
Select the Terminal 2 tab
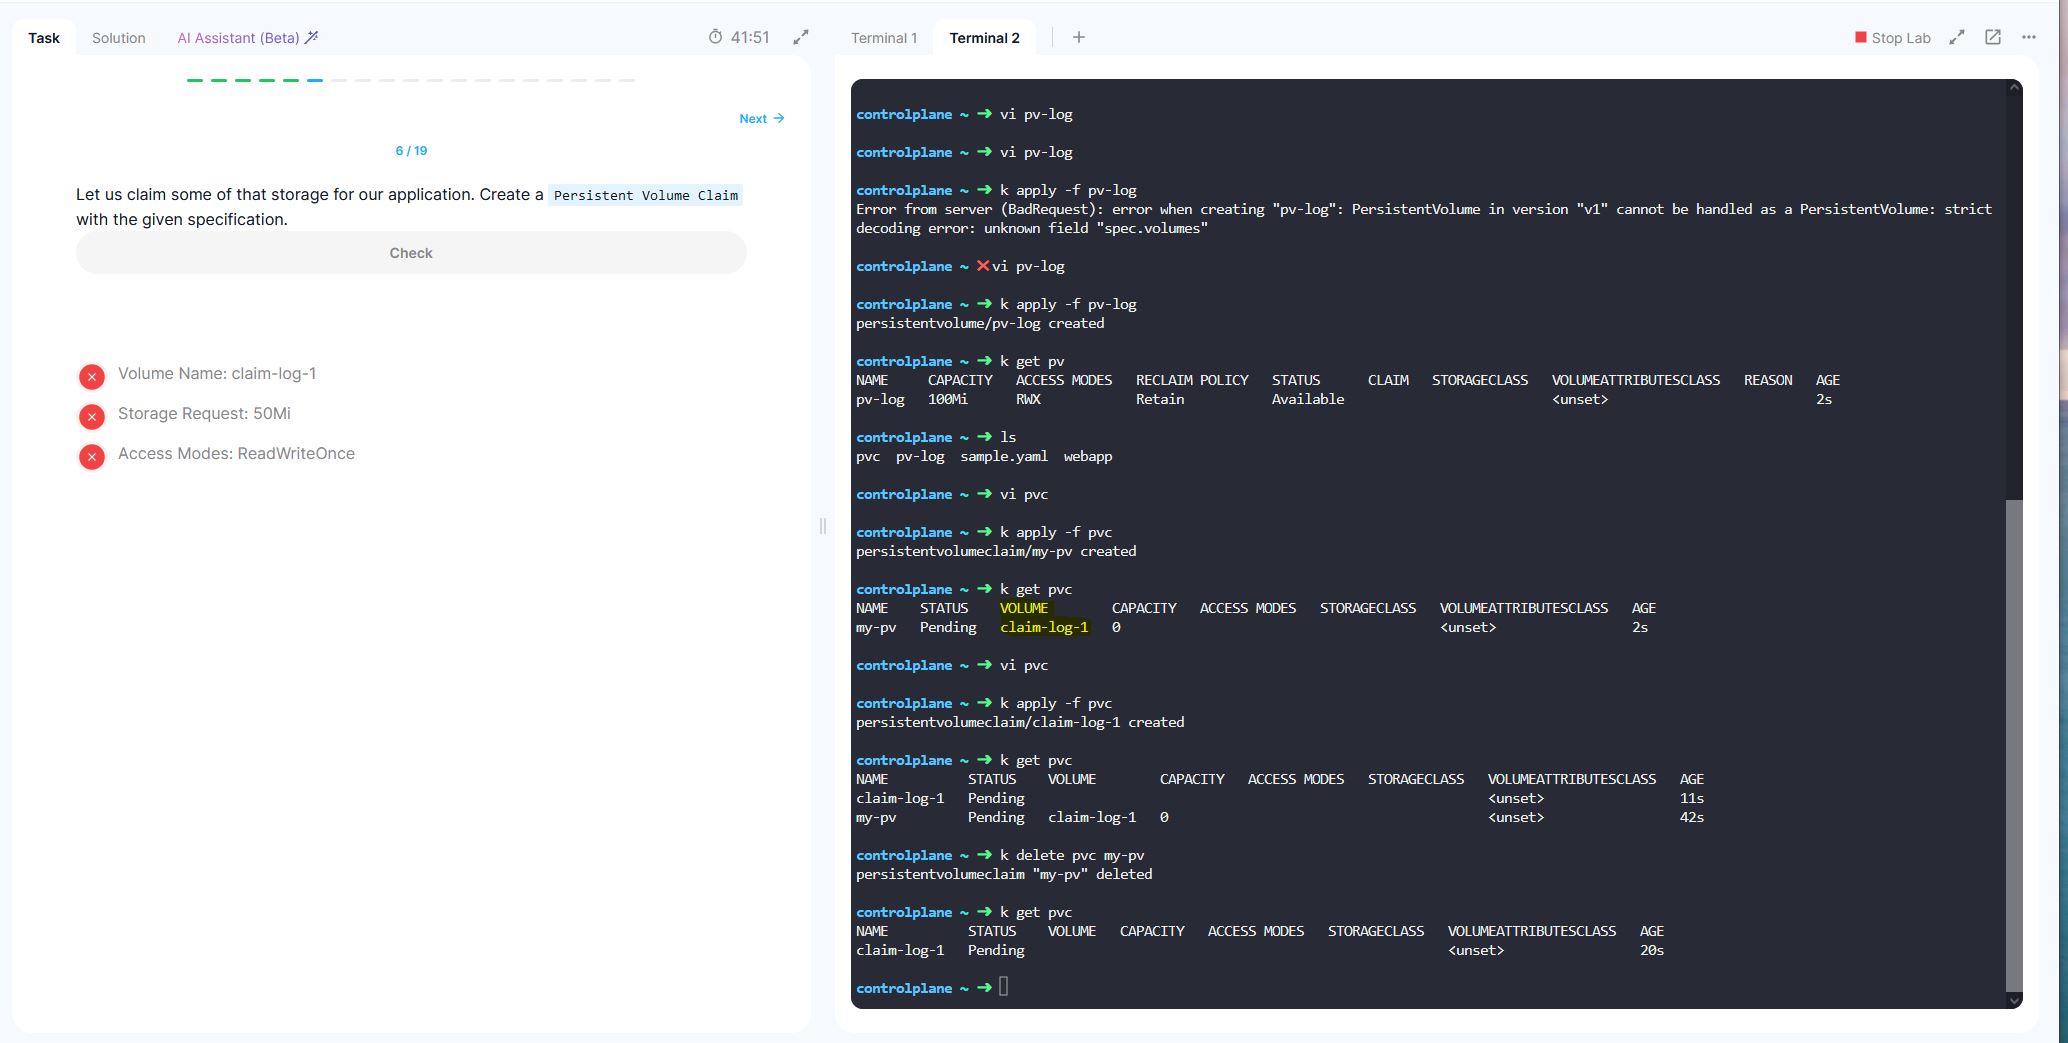(x=984, y=38)
